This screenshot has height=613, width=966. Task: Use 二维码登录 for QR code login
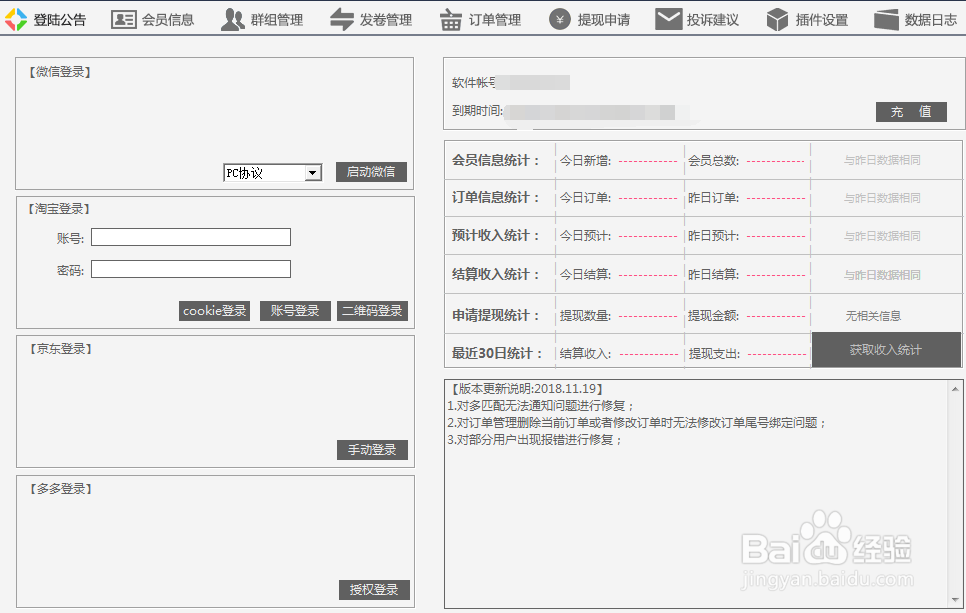click(x=372, y=311)
